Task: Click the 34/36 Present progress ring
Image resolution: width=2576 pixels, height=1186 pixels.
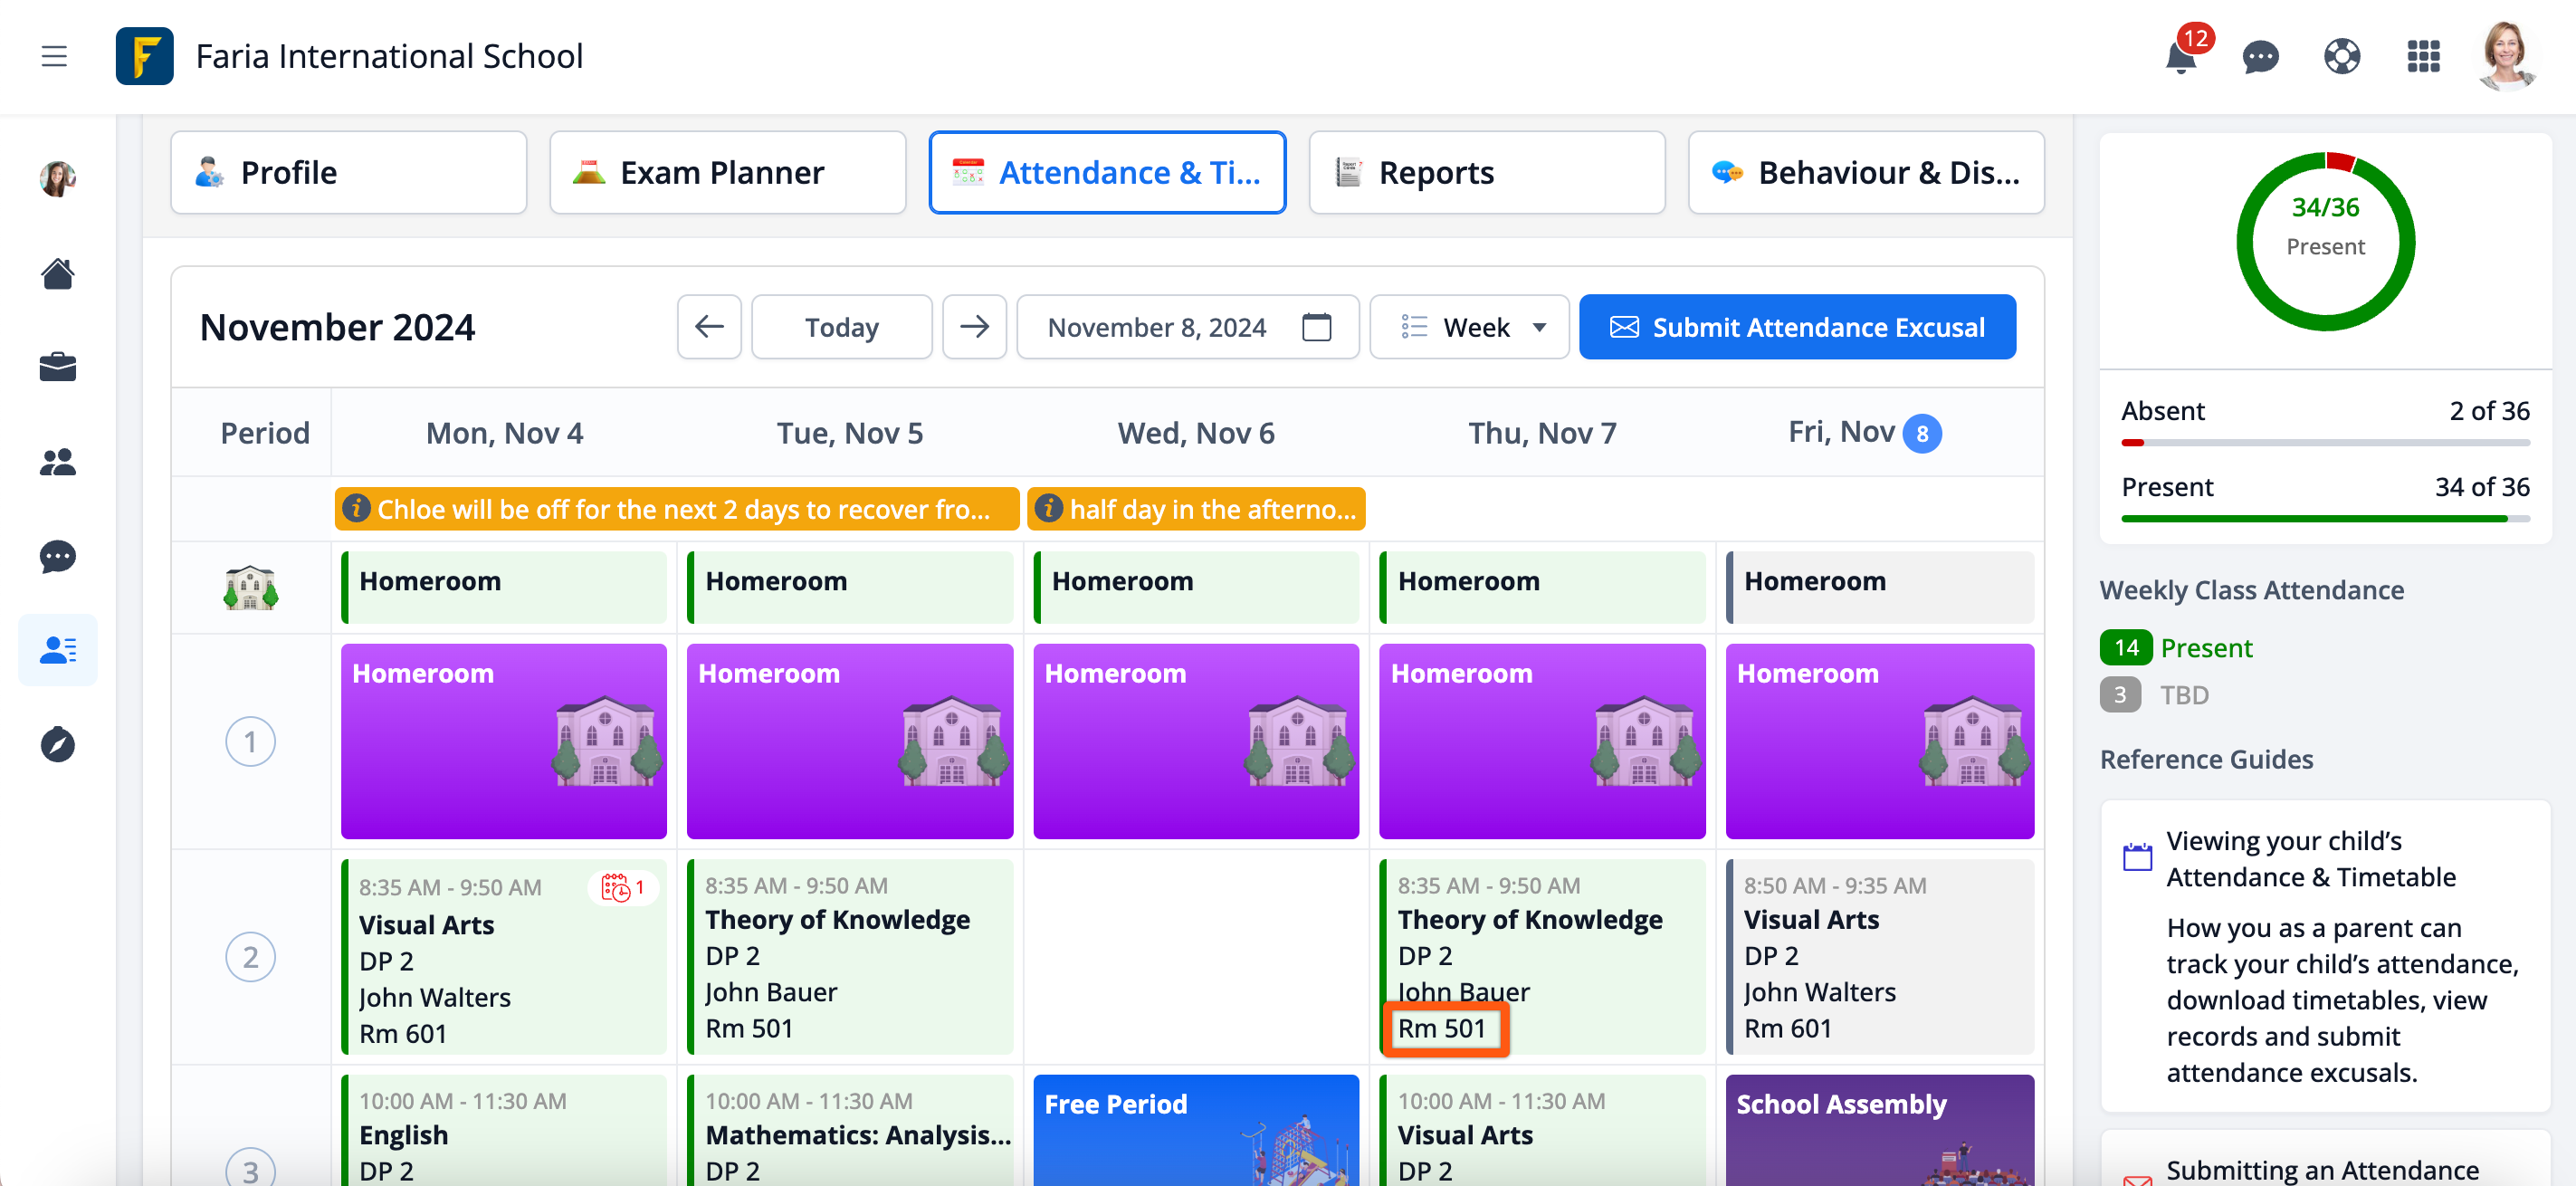Action: 2325,243
